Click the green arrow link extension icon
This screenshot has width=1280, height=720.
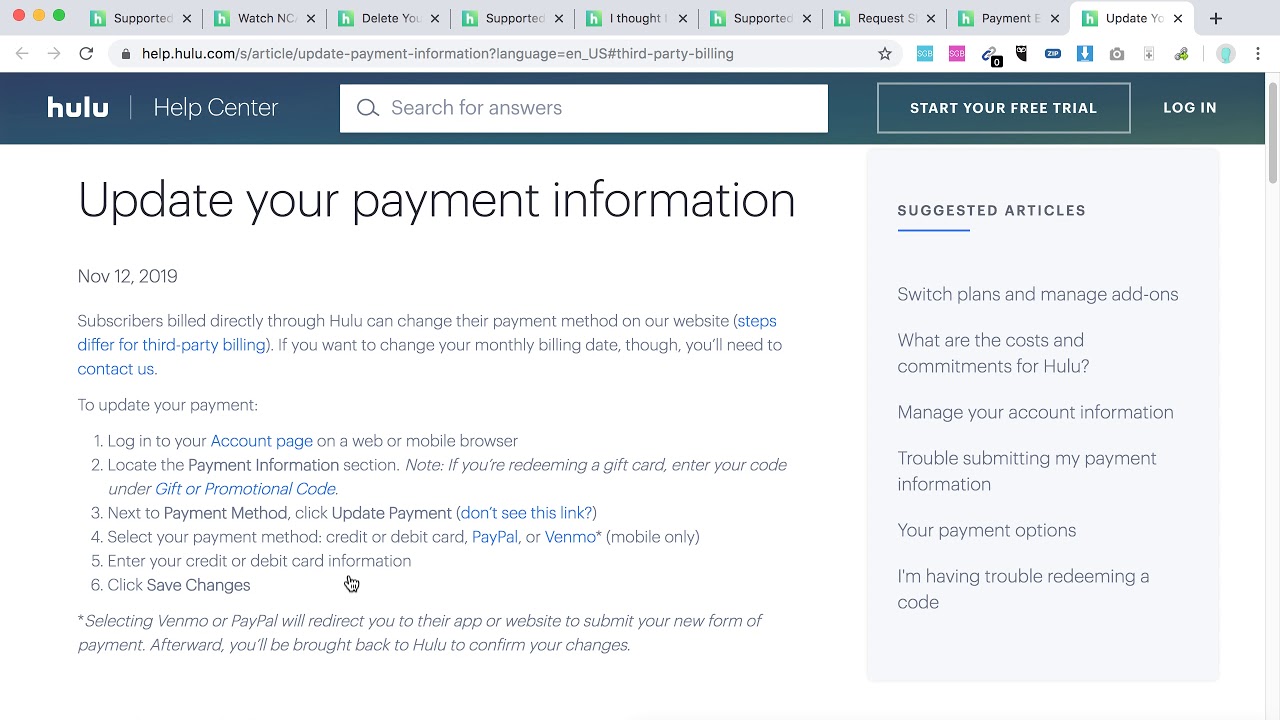tap(1181, 54)
